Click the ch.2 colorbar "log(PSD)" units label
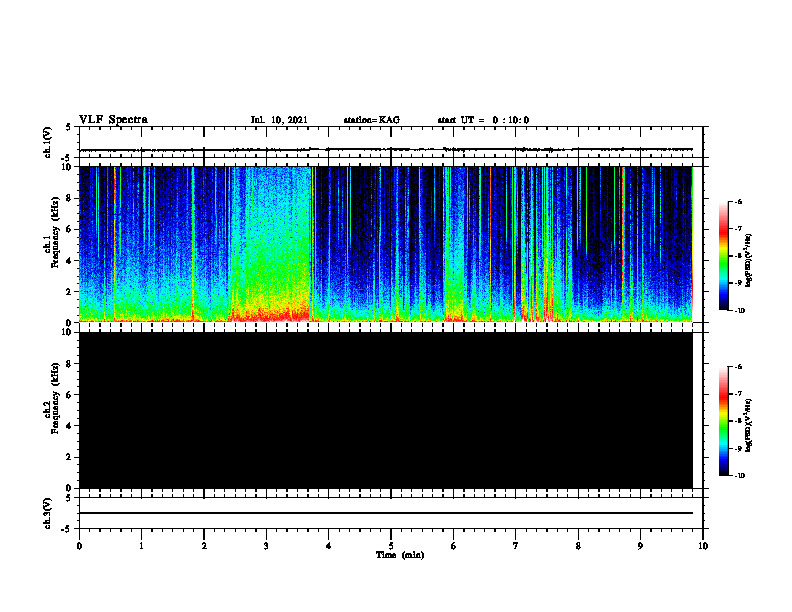The width and height of the screenshot is (792, 612). click(749, 426)
